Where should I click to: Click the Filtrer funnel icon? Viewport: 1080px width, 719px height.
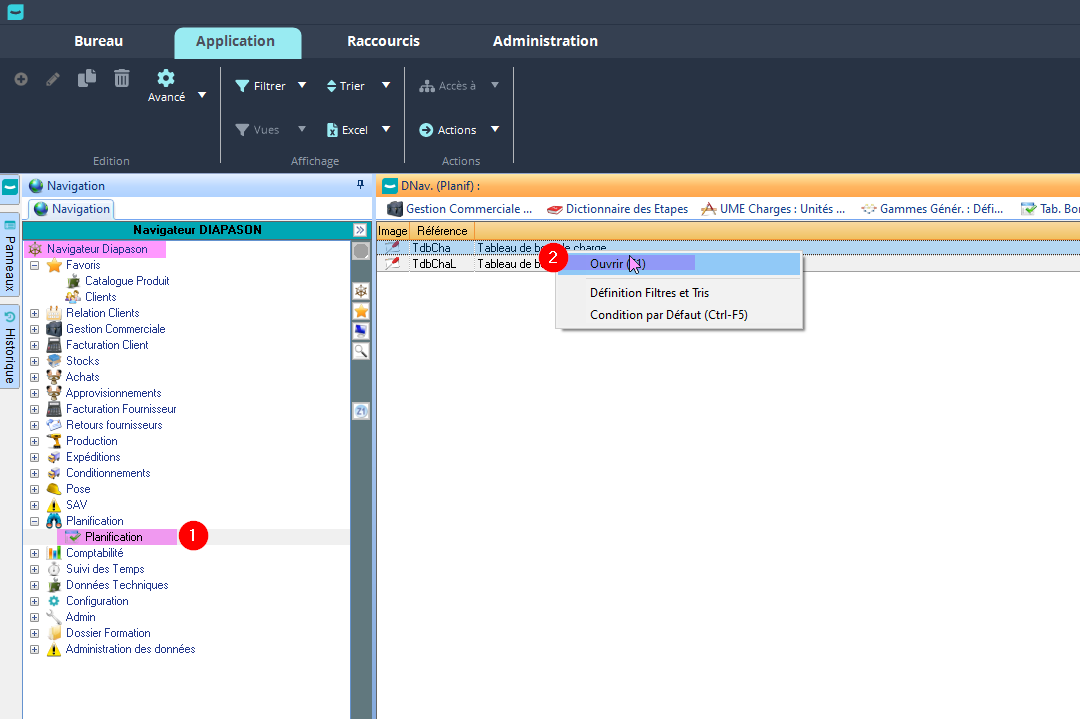[x=242, y=86]
